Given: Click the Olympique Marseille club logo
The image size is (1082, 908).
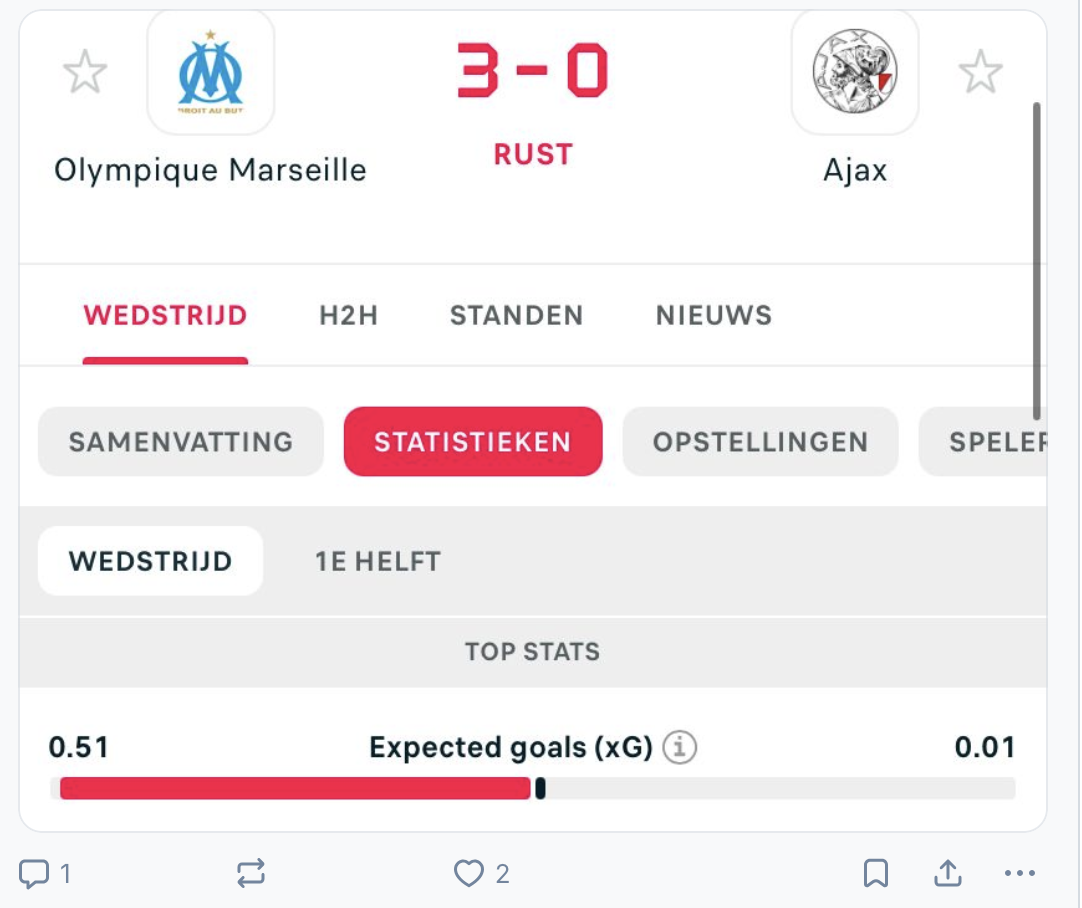Looking at the screenshot, I should tap(211, 73).
